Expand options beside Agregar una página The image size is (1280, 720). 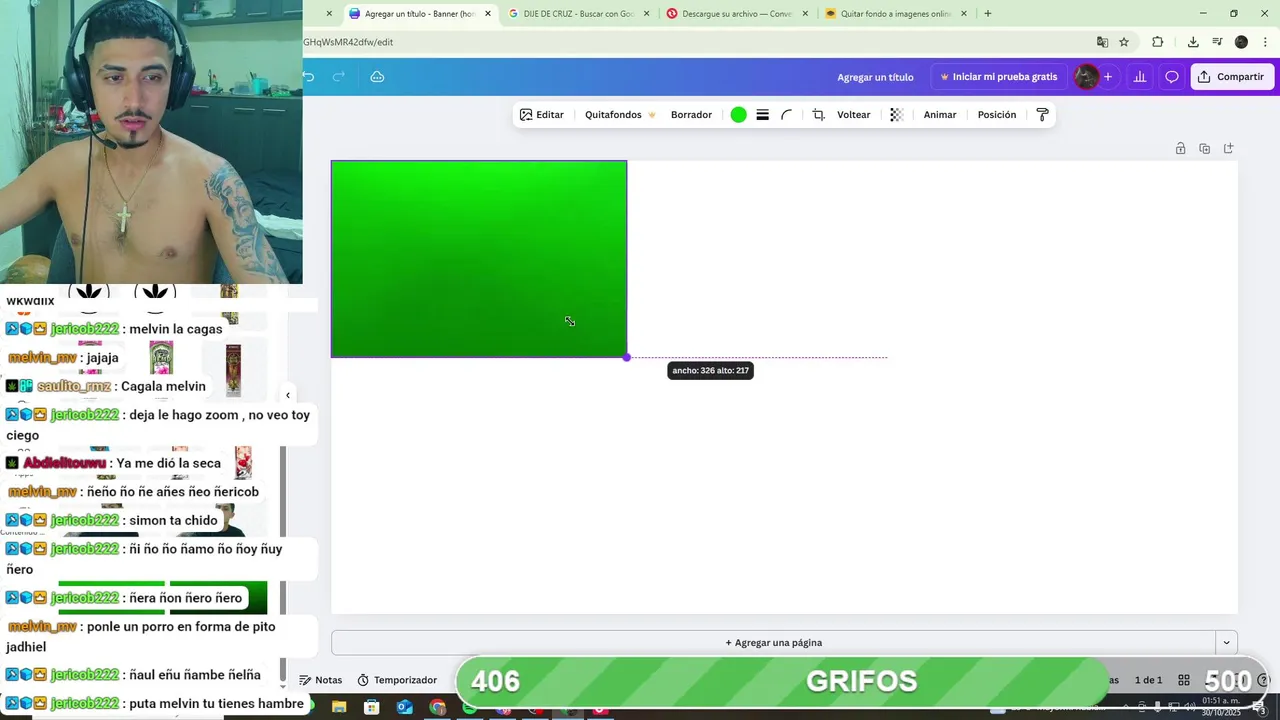[x=1226, y=643]
